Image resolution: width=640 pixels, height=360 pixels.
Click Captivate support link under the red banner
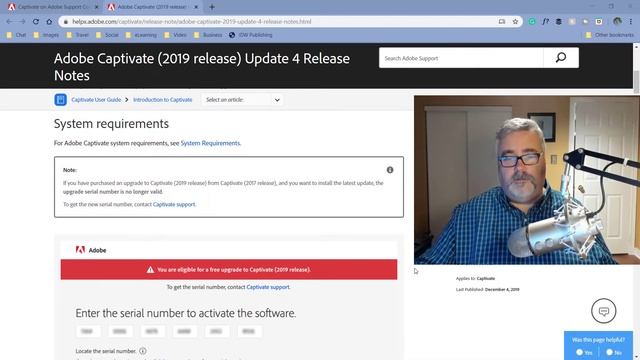[x=268, y=287]
